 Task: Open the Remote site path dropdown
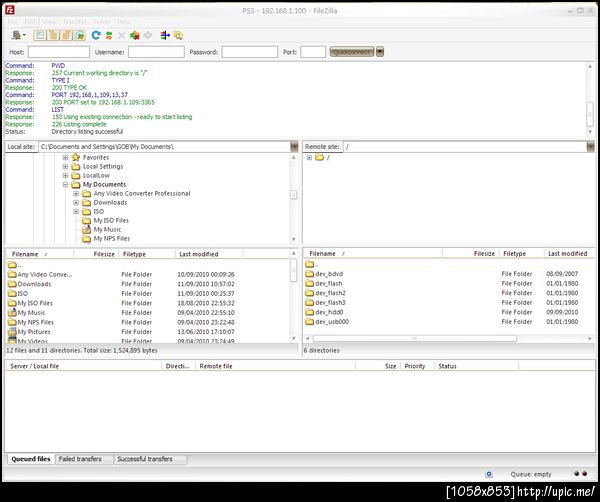[590, 147]
